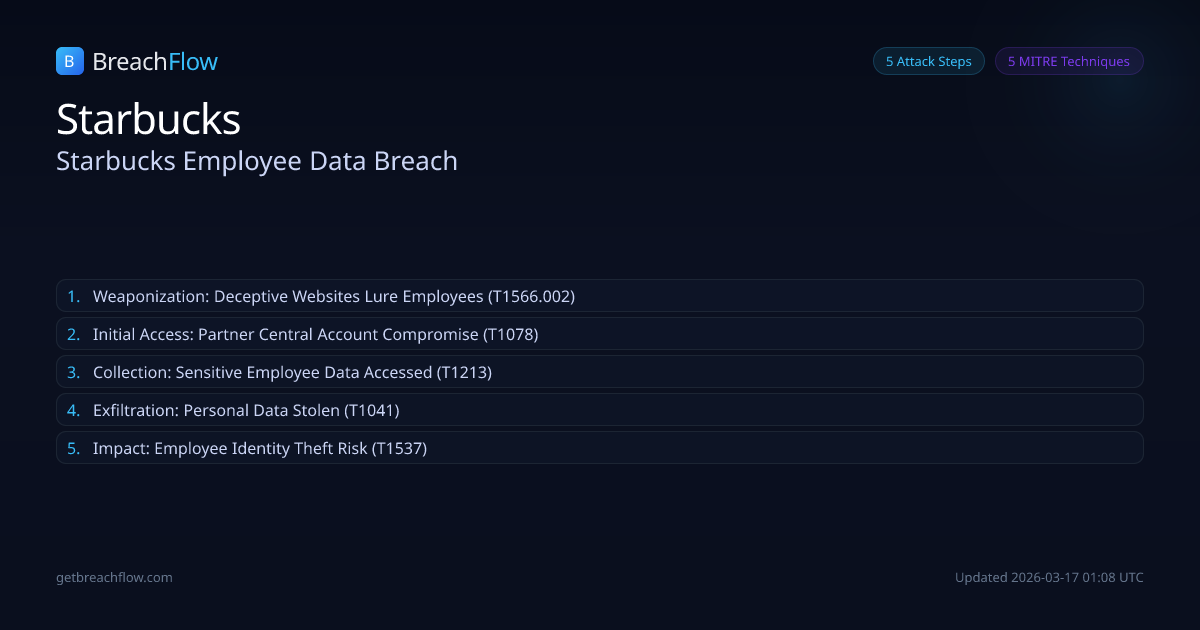1200x630 pixels.
Task: Click the Starbucks company heading
Action: (x=148, y=119)
